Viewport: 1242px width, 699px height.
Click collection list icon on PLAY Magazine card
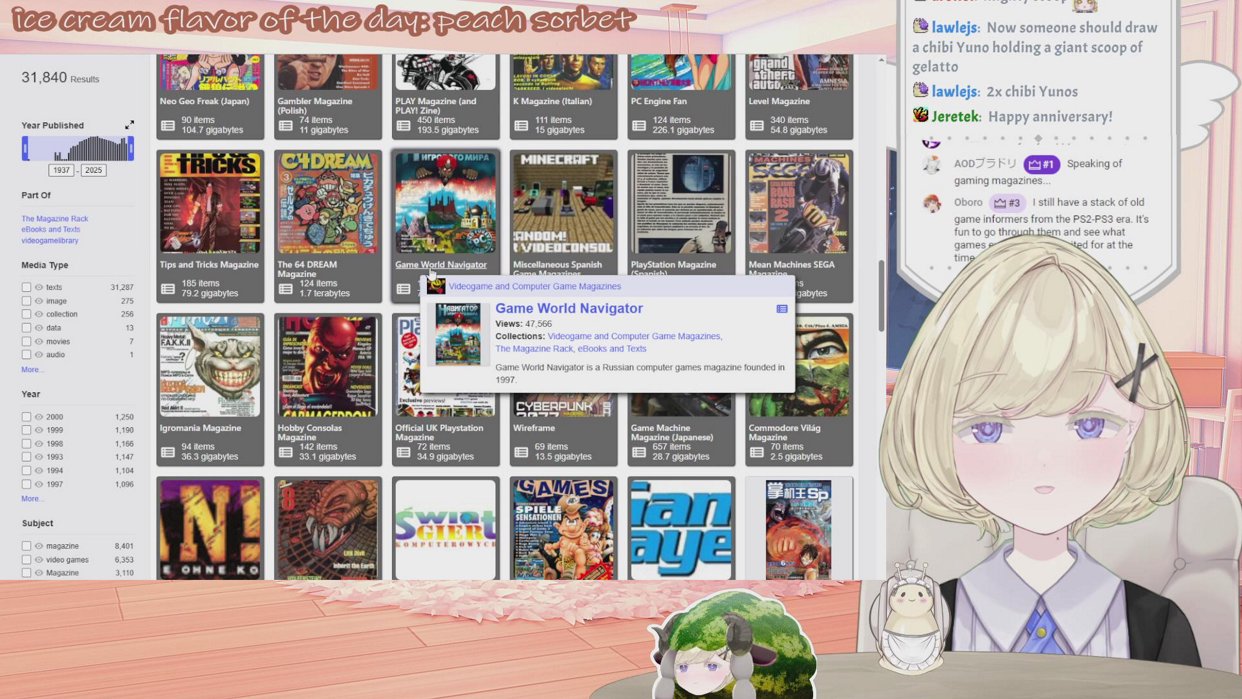click(404, 125)
